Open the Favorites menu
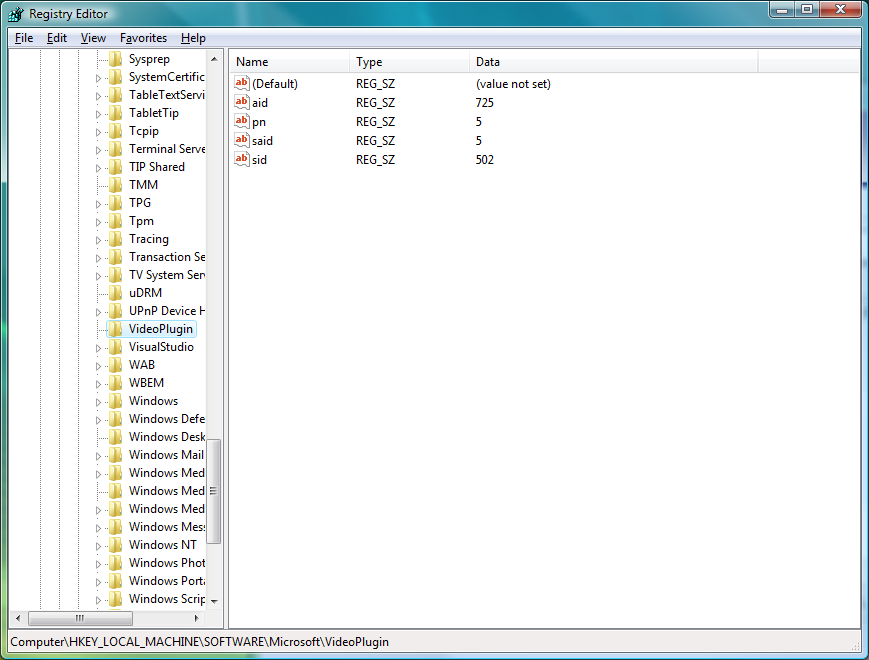This screenshot has height=660, width=869. click(x=144, y=38)
